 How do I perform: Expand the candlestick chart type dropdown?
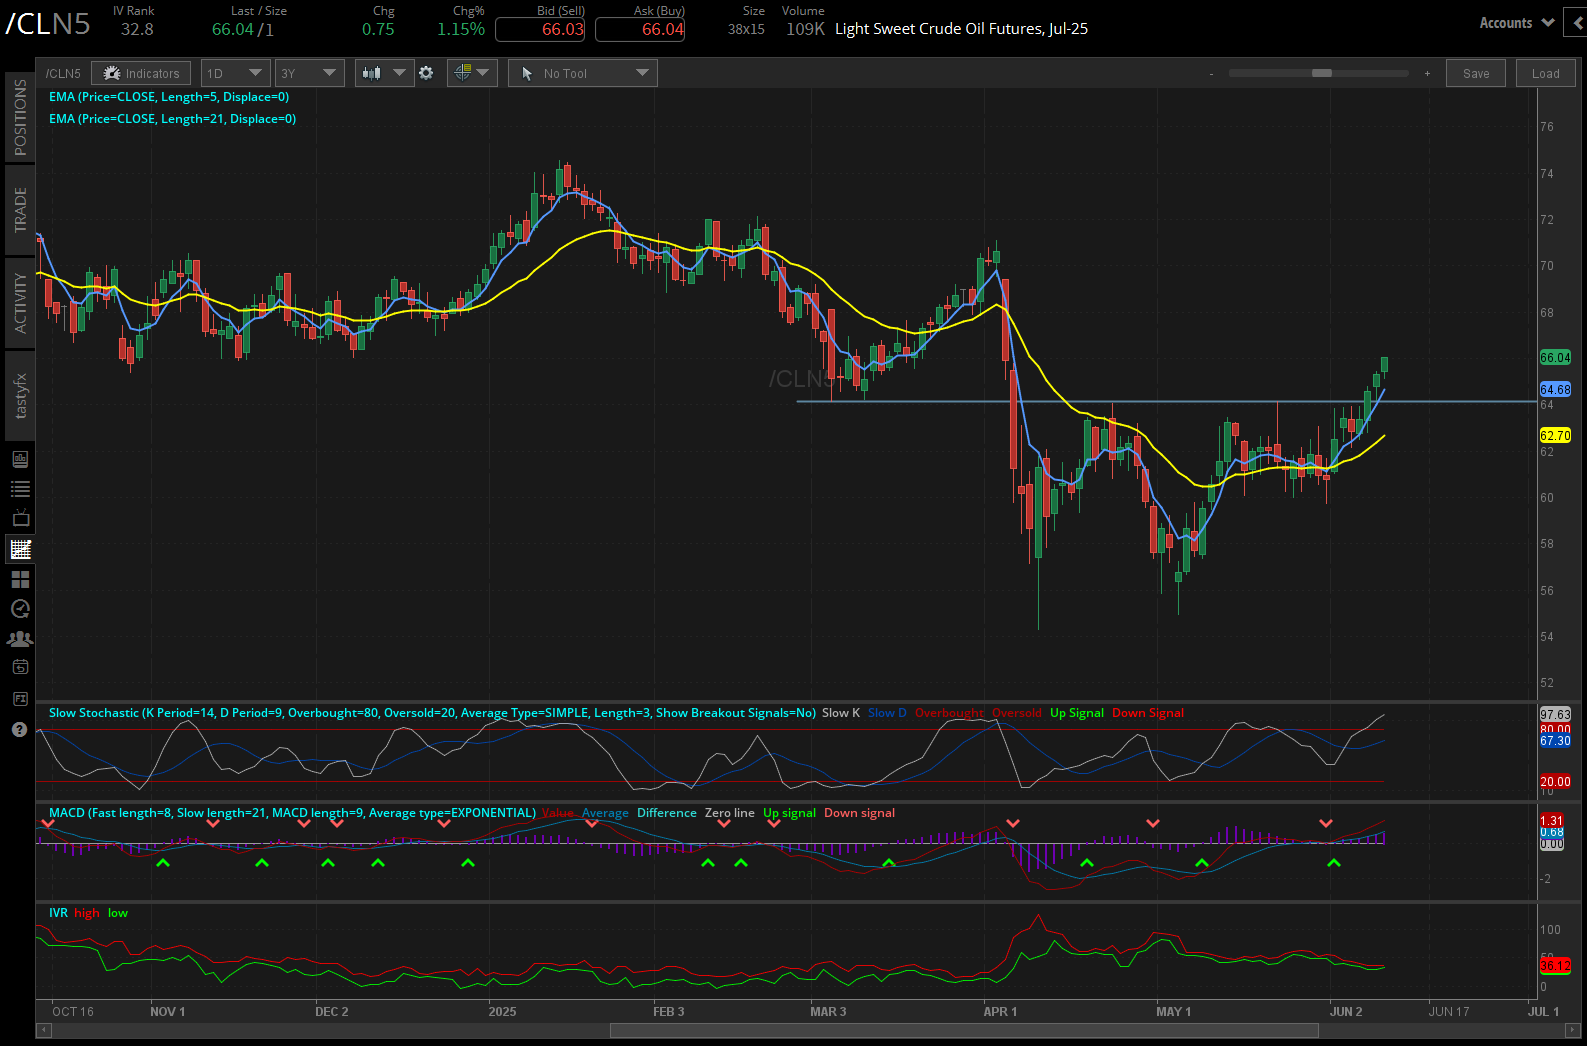(x=384, y=73)
